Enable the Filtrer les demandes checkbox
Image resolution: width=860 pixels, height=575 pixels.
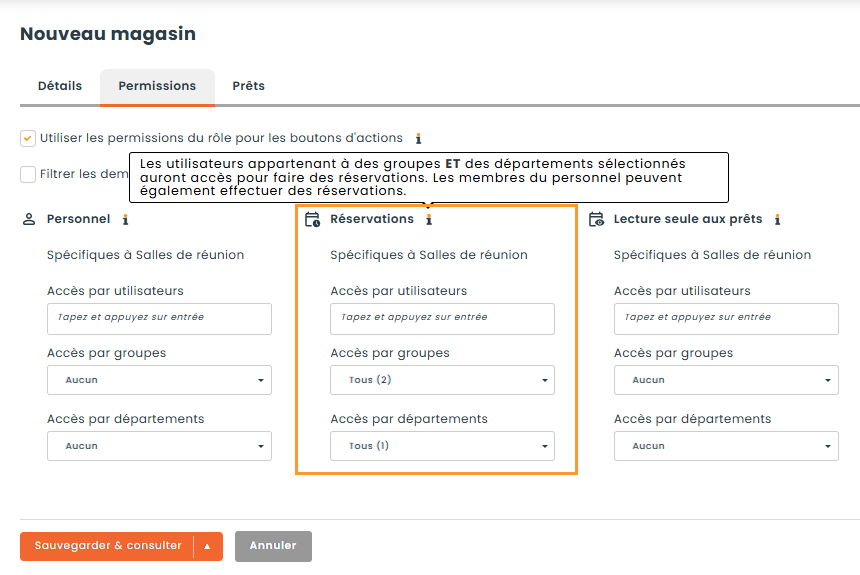pyautogui.click(x=28, y=174)
